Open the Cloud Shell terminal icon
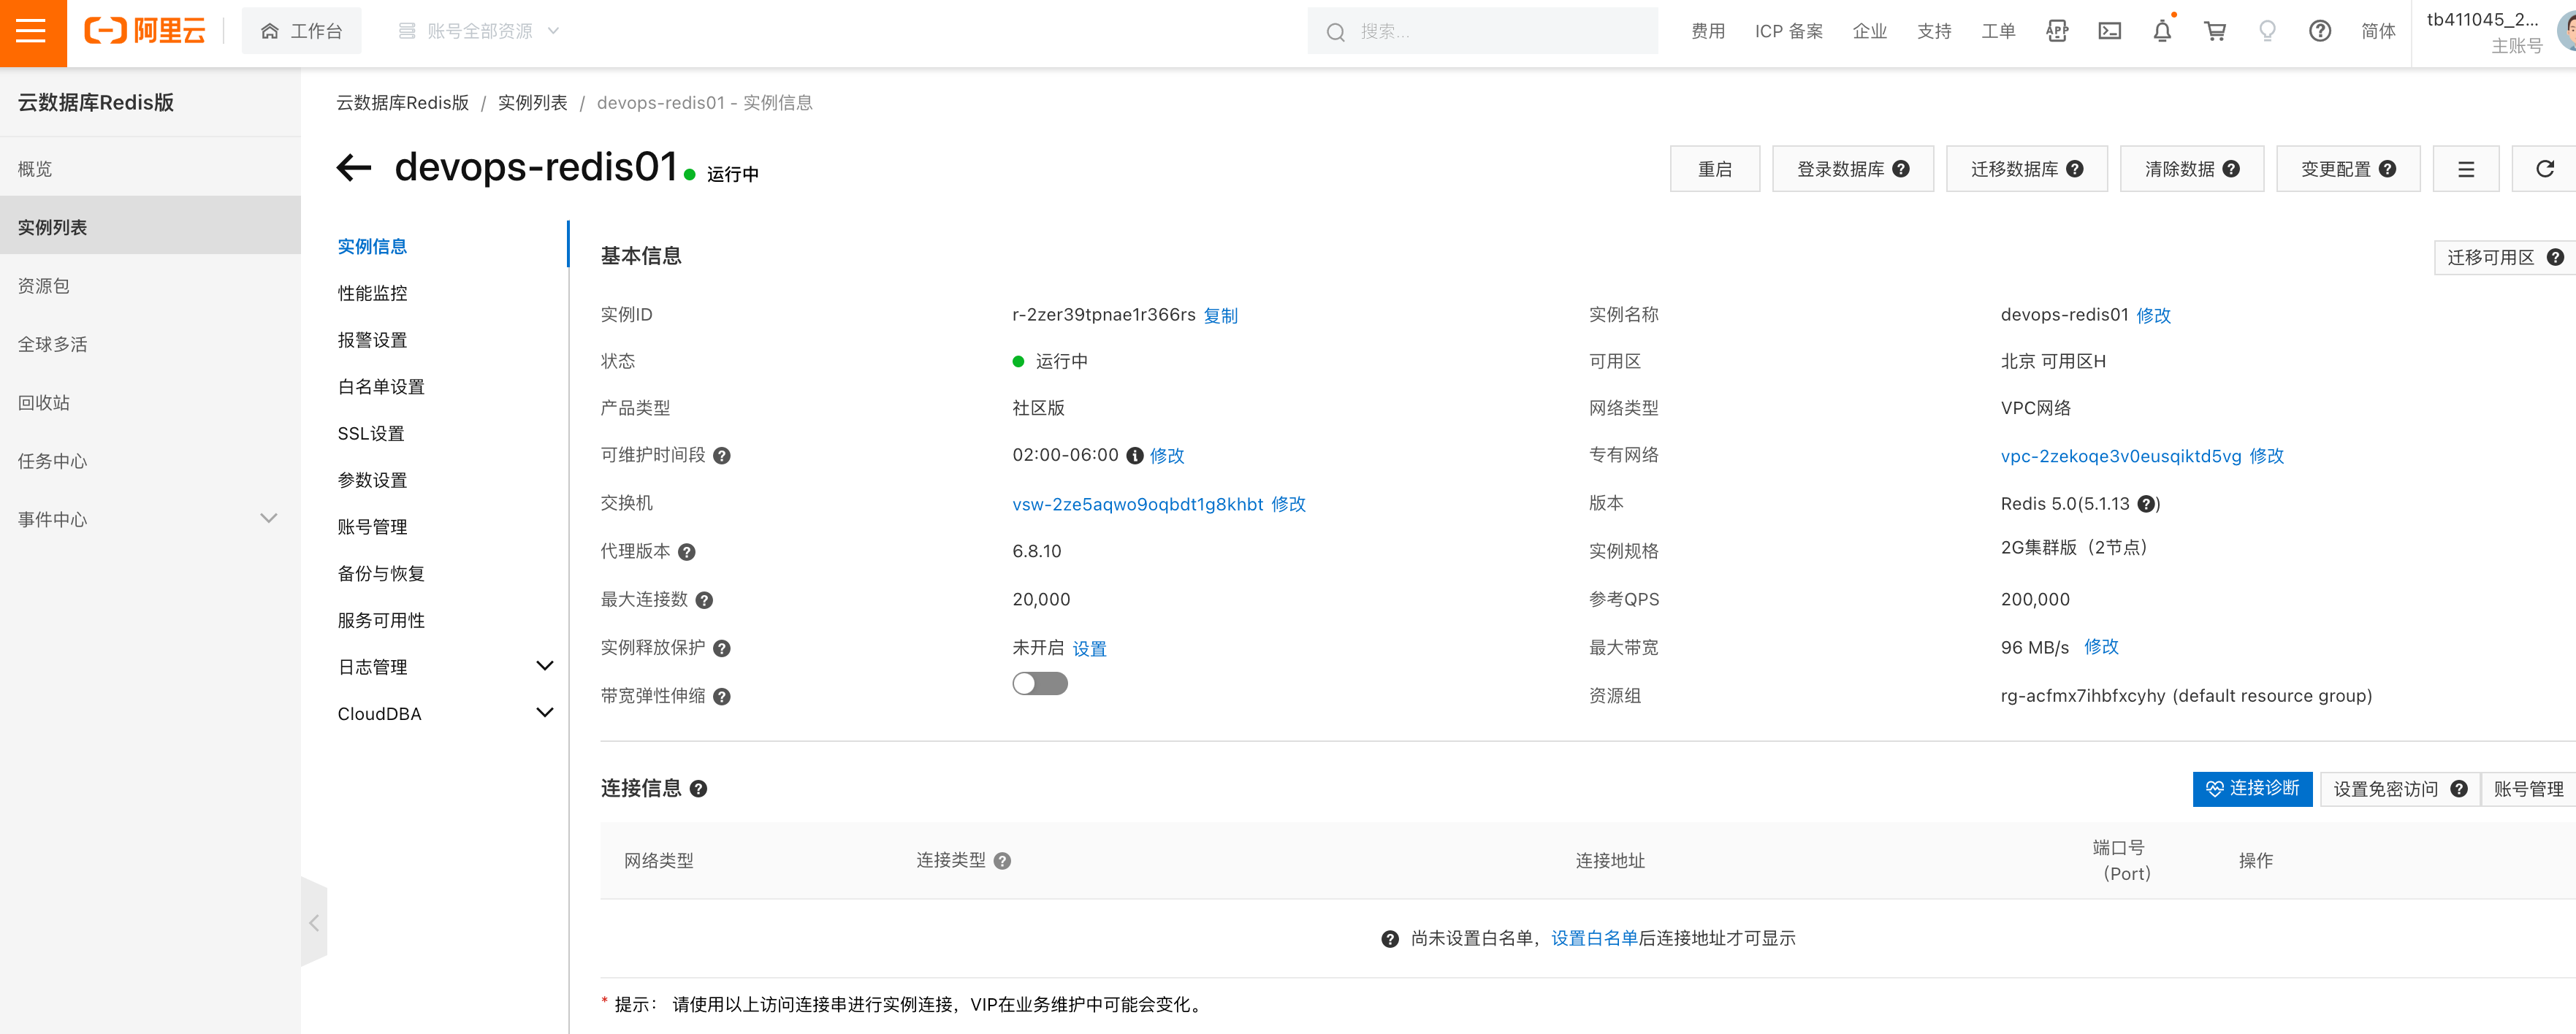The image size is (2576, 1034). (x=2109, y=32)
